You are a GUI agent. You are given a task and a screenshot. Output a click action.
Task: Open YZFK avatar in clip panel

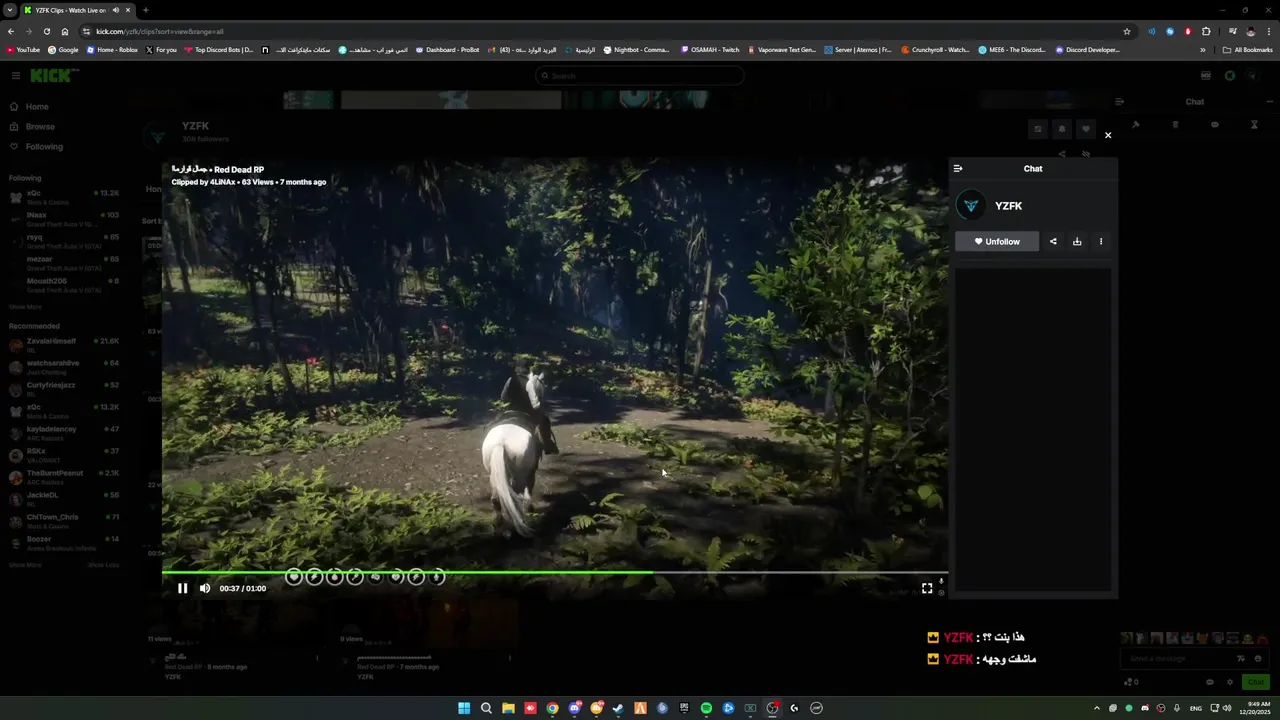pos(970,206)
